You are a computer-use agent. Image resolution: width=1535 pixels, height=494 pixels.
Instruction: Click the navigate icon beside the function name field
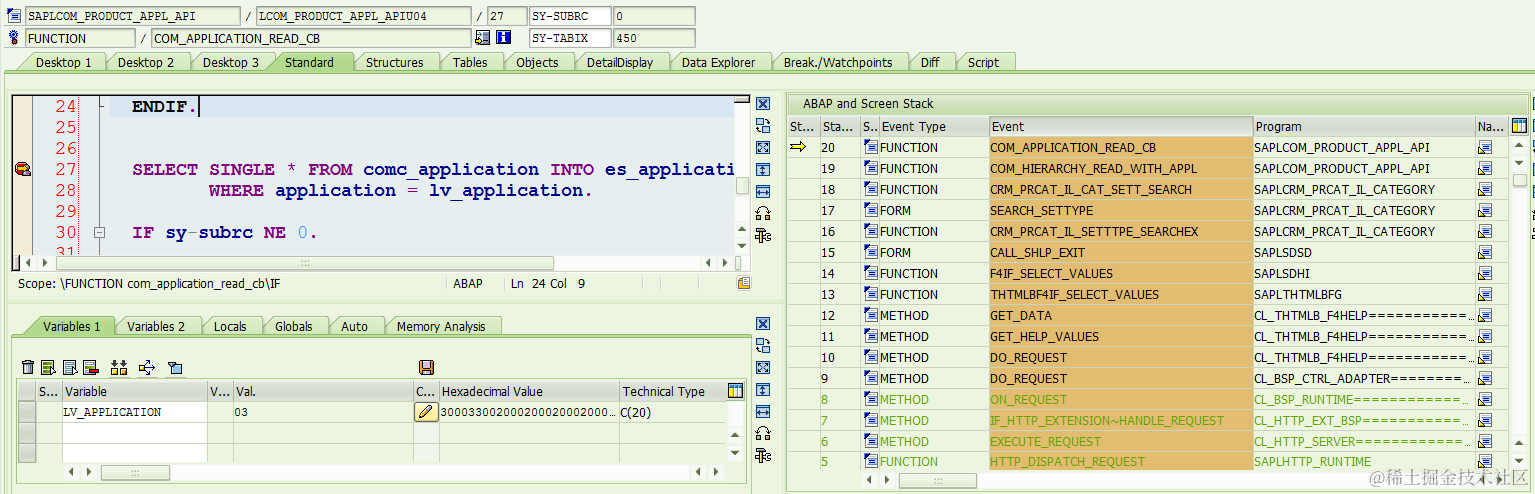click(x=483, y=38)
